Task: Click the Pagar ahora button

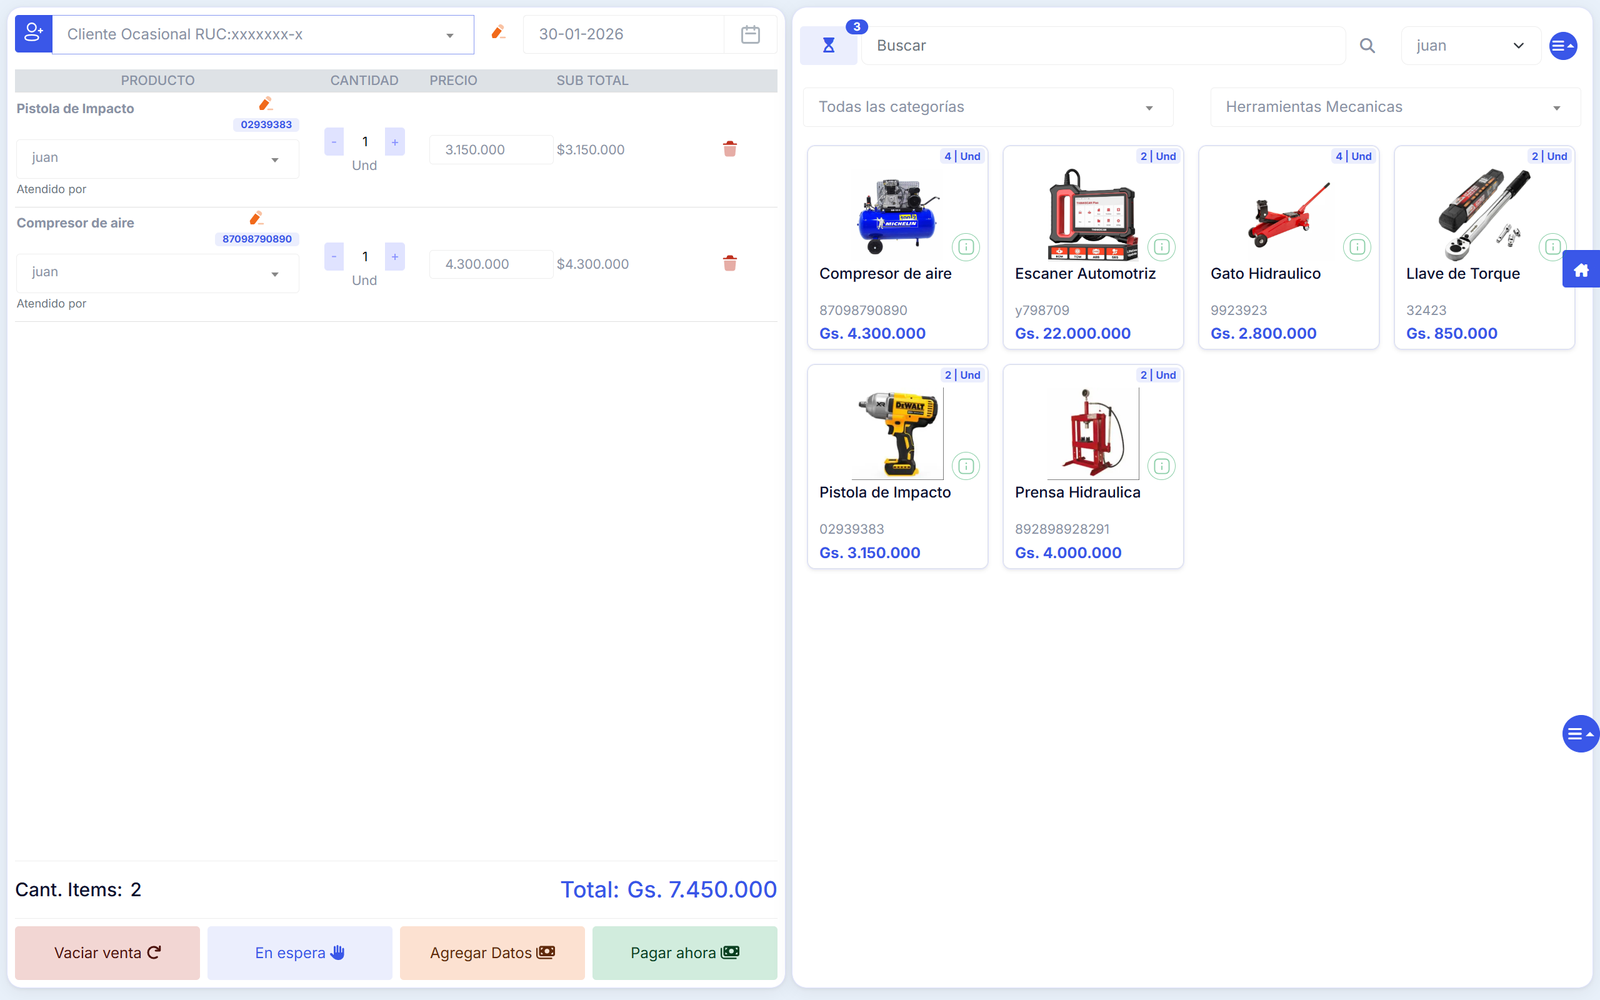Action: (684, 953)
